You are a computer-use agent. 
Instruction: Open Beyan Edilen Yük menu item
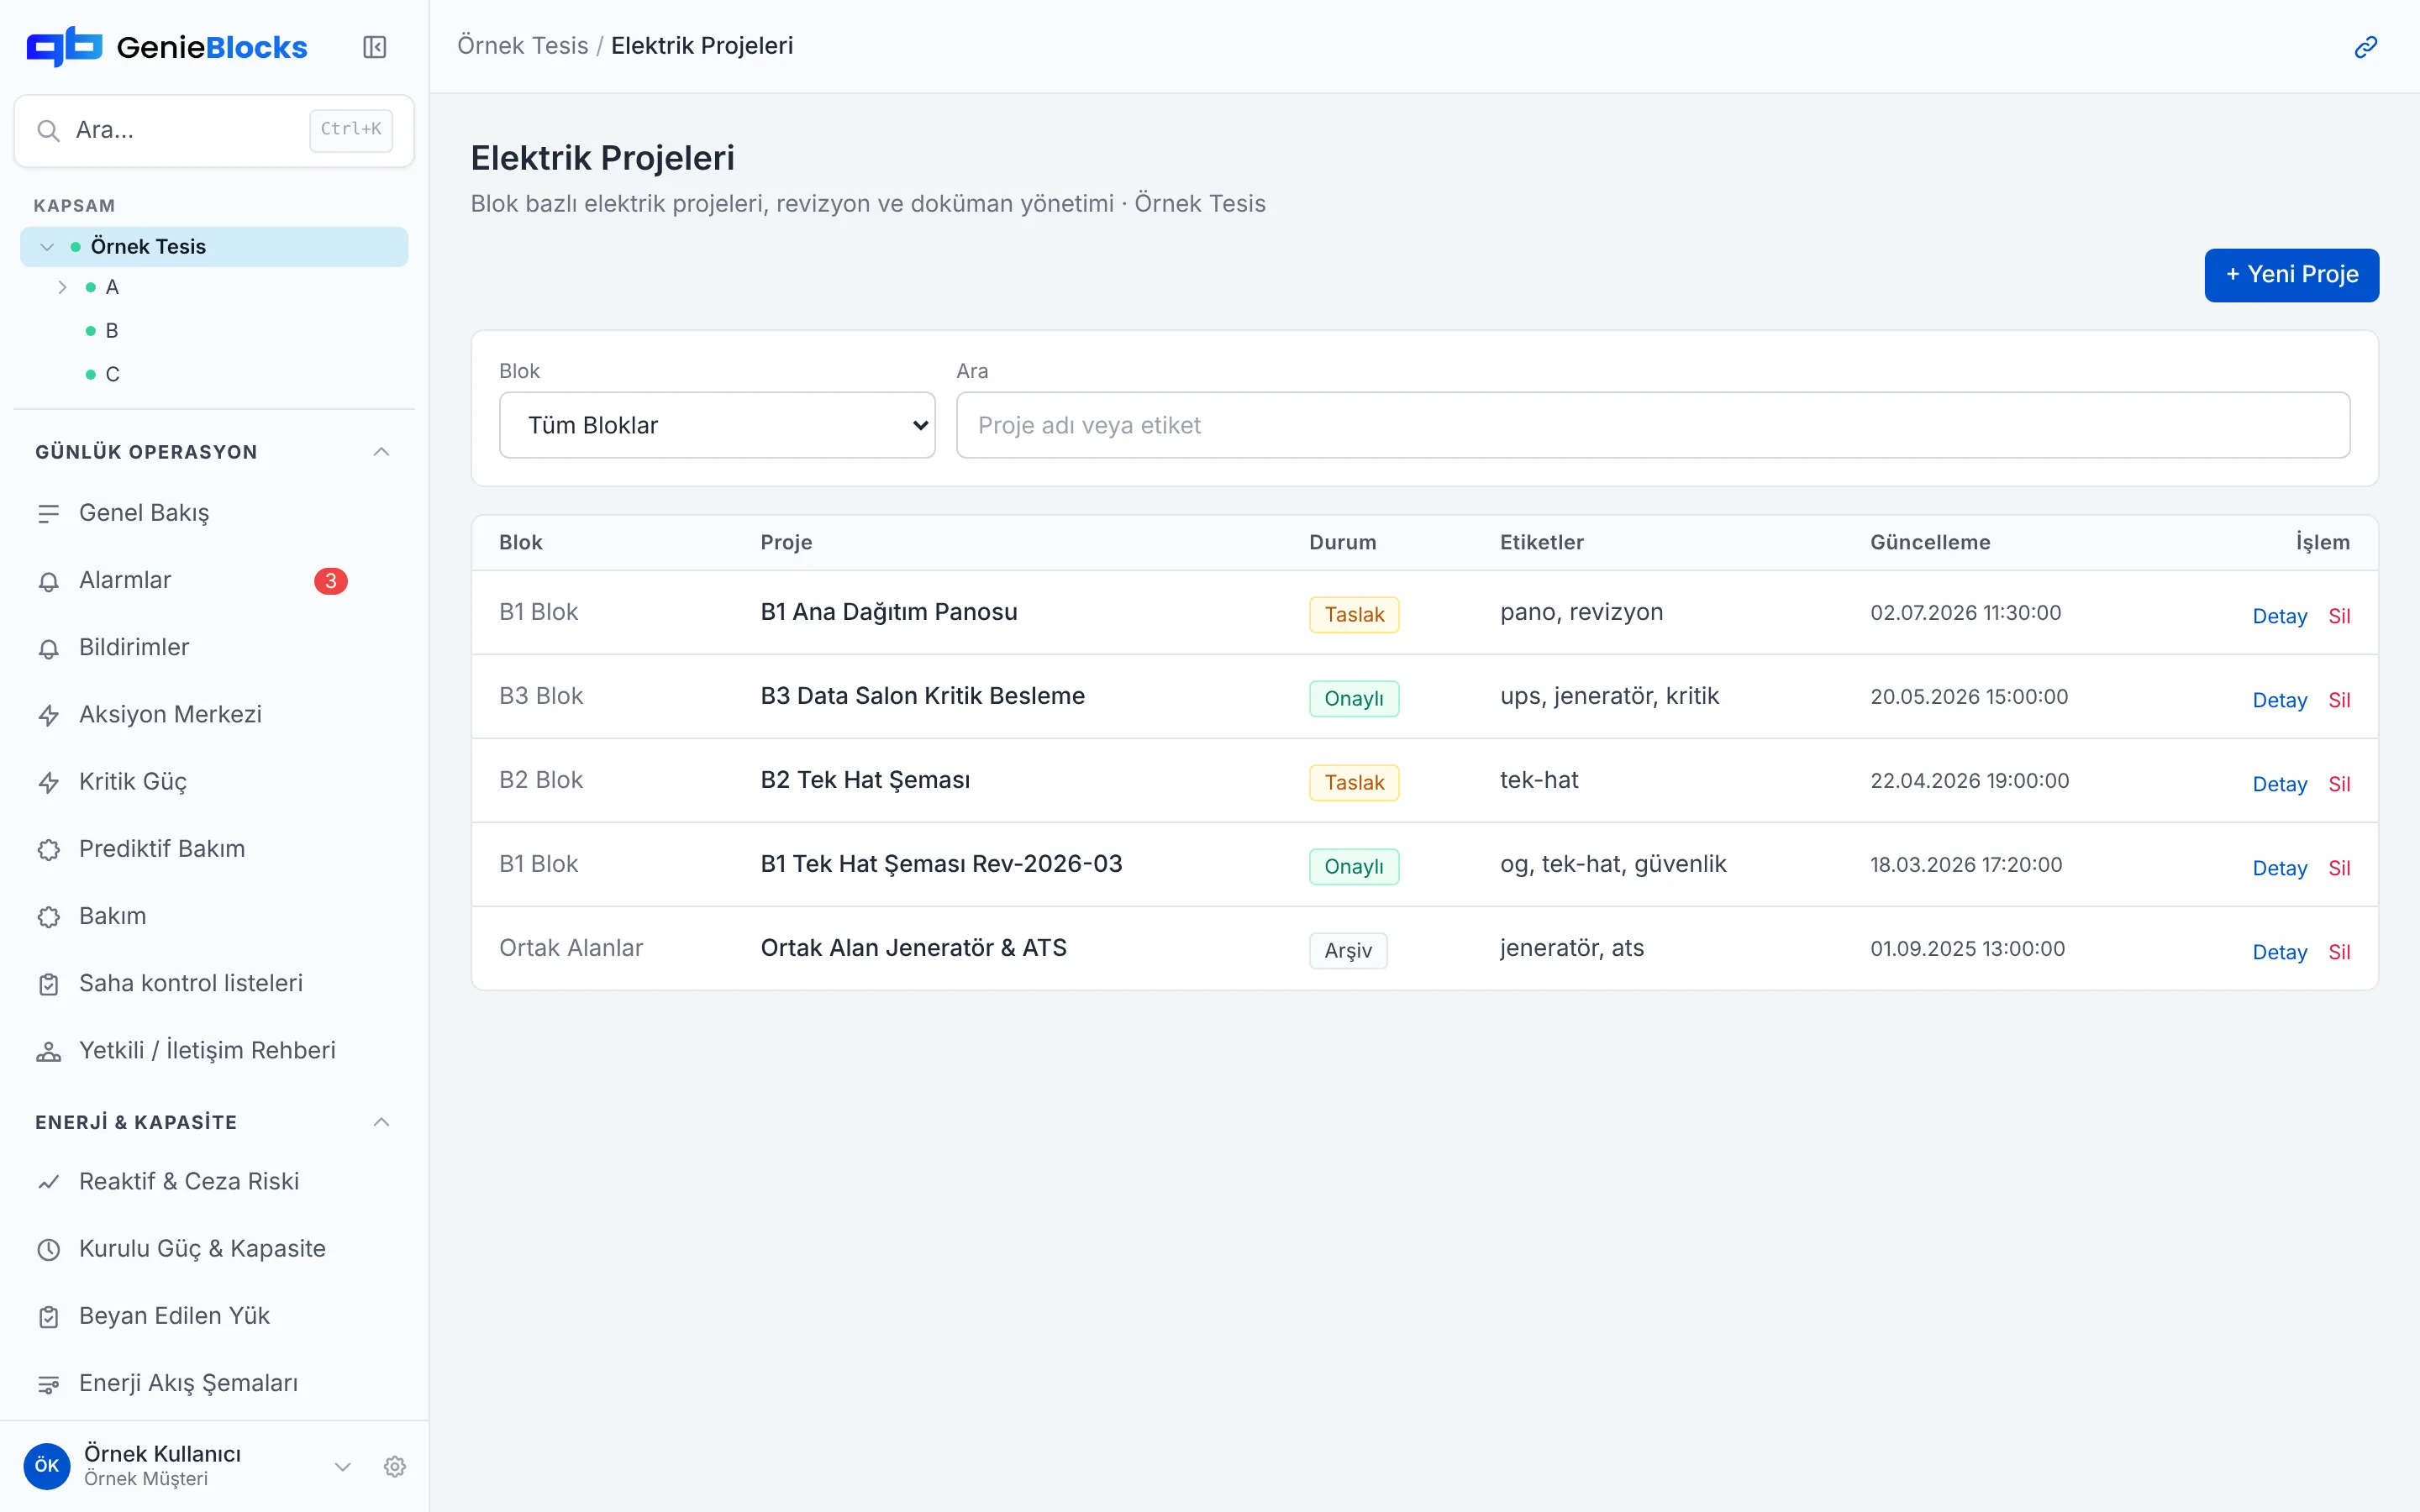coord(213,1316)
